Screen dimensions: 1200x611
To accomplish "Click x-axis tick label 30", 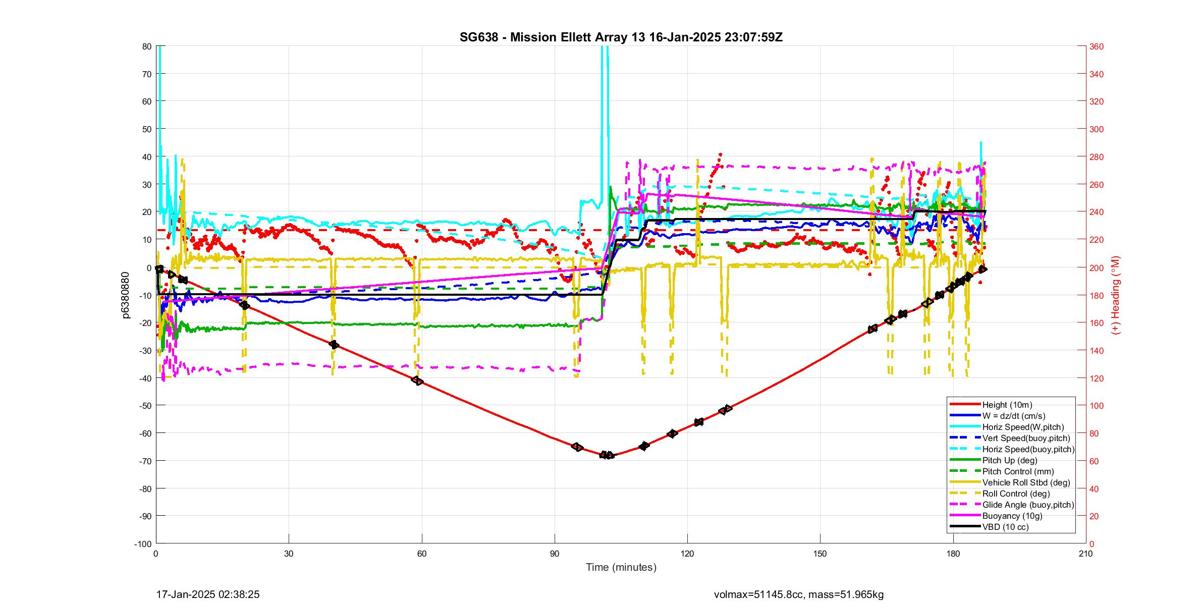I will pos(288,553).
